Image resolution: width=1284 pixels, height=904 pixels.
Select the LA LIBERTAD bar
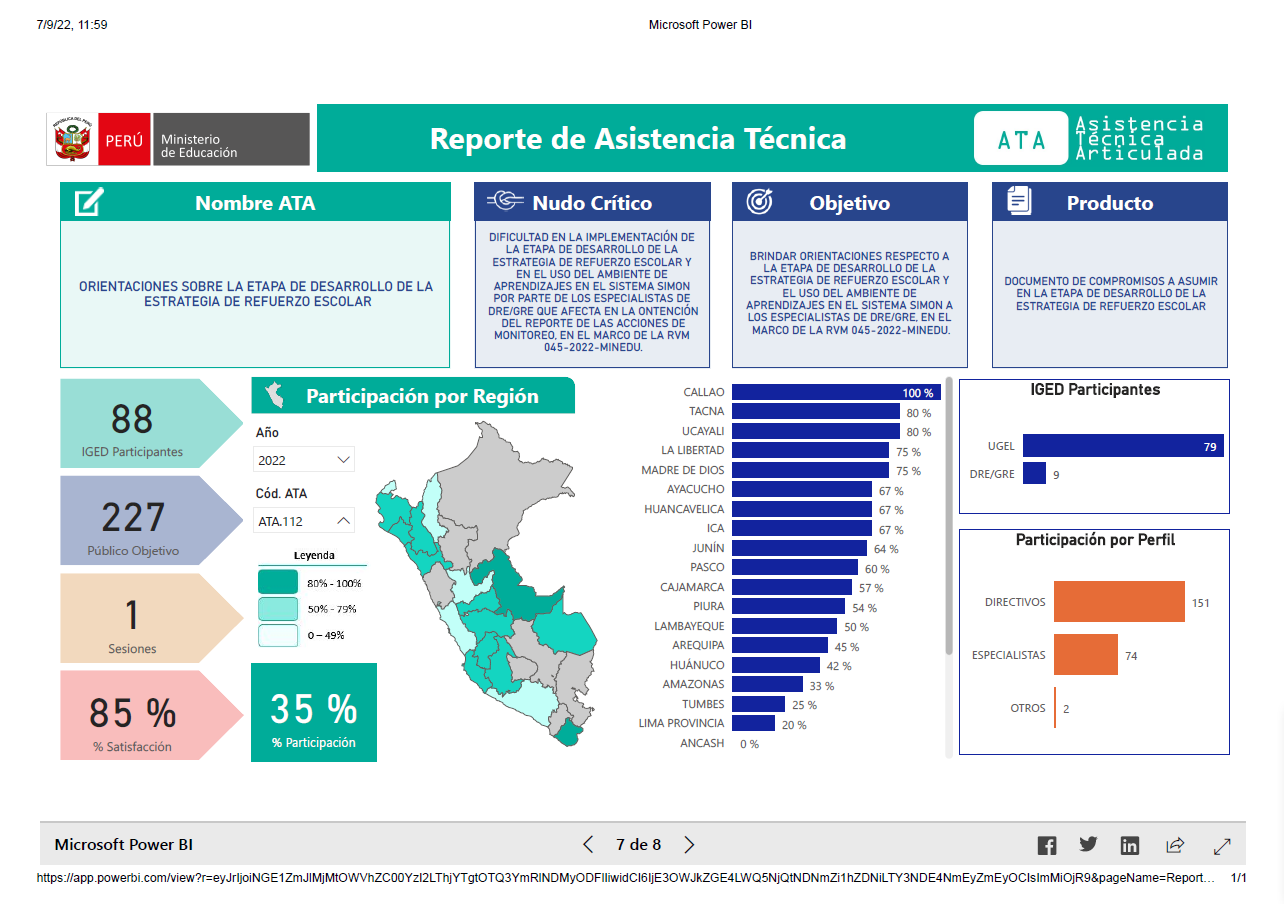click(x=810, y=450)
